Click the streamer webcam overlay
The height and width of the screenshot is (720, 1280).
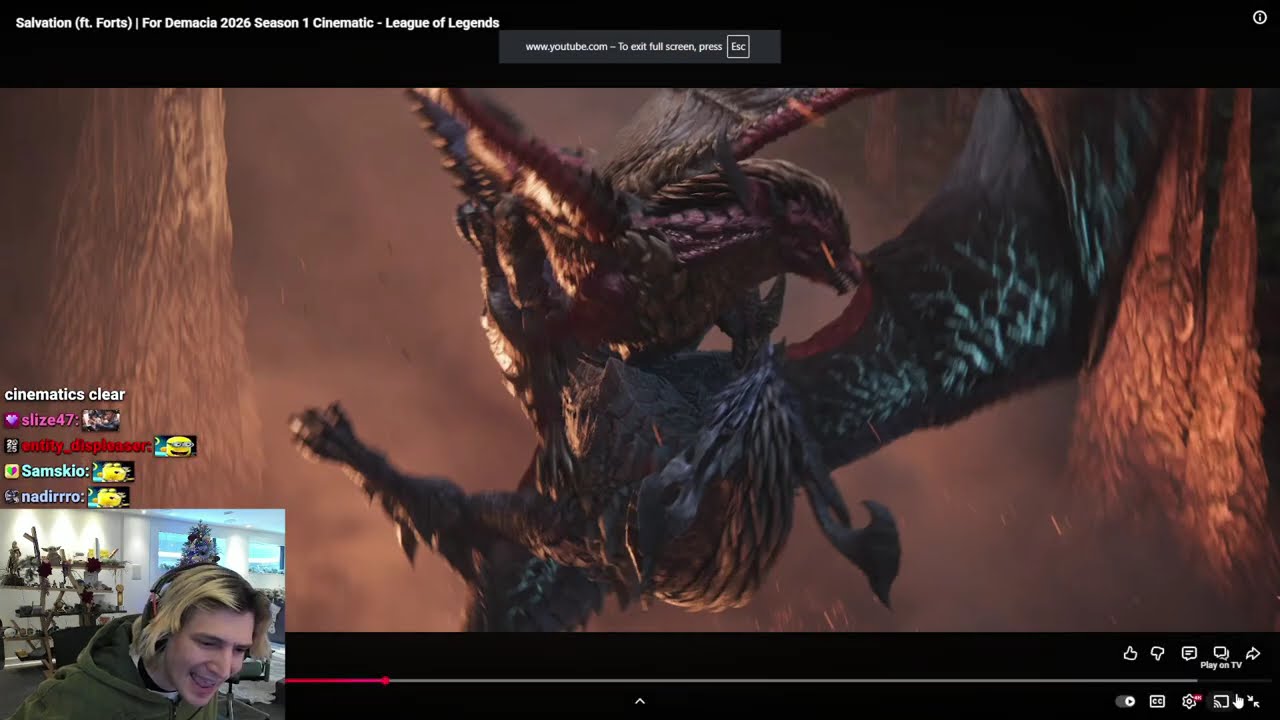(142, 614)
